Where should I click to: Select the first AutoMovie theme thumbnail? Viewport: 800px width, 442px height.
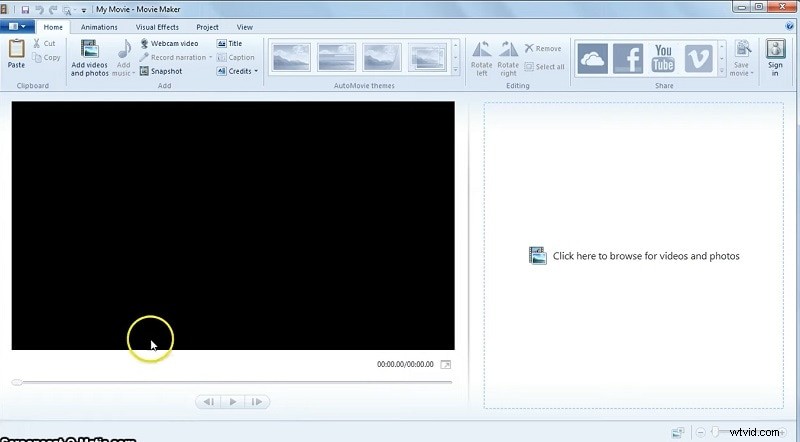tap(291, 57)
